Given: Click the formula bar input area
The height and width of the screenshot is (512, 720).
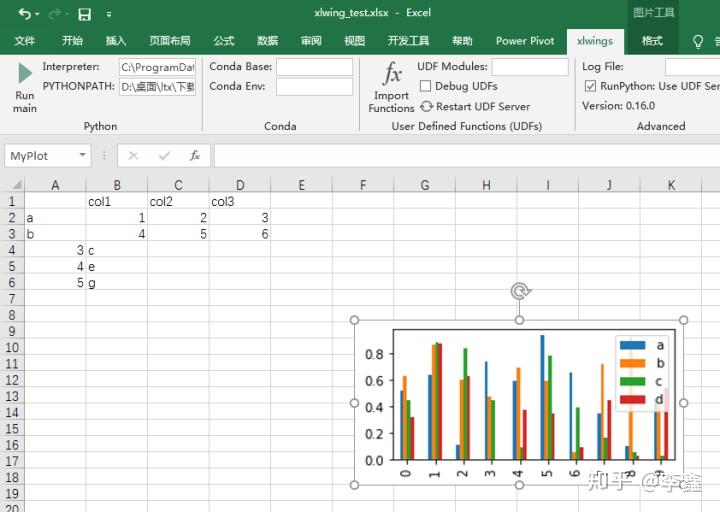Looking at the screenshot, I should click(x=467, y=156).
